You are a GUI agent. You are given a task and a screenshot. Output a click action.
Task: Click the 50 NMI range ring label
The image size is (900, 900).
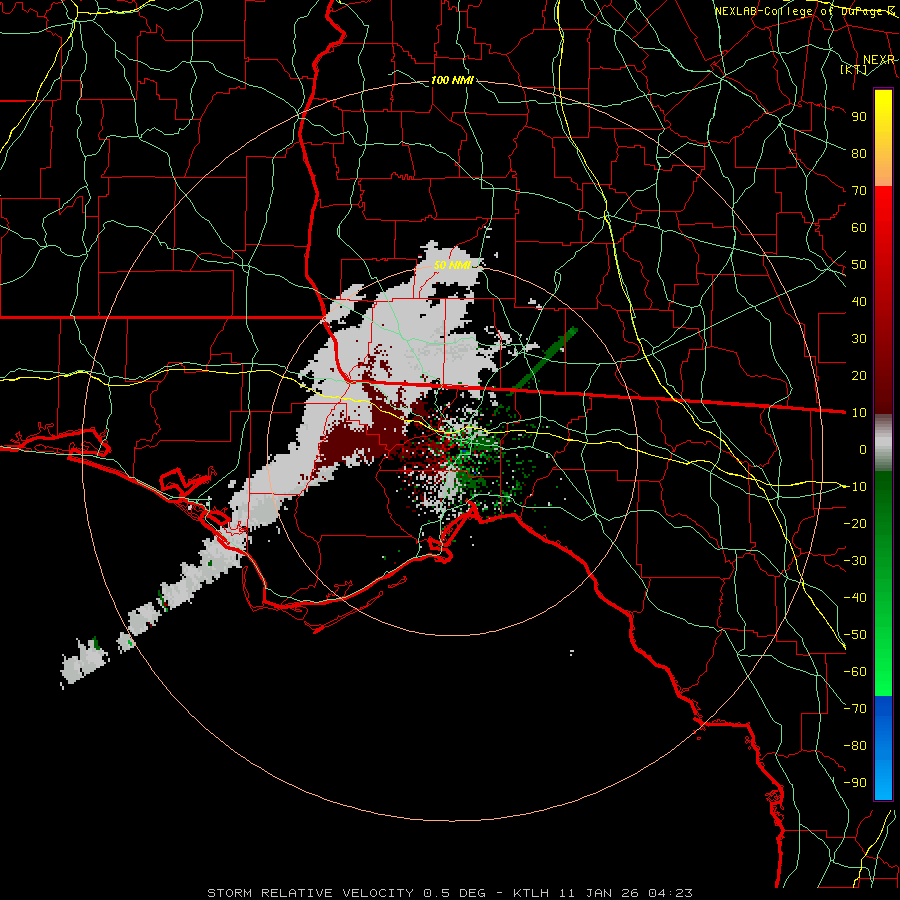point(452,265)
